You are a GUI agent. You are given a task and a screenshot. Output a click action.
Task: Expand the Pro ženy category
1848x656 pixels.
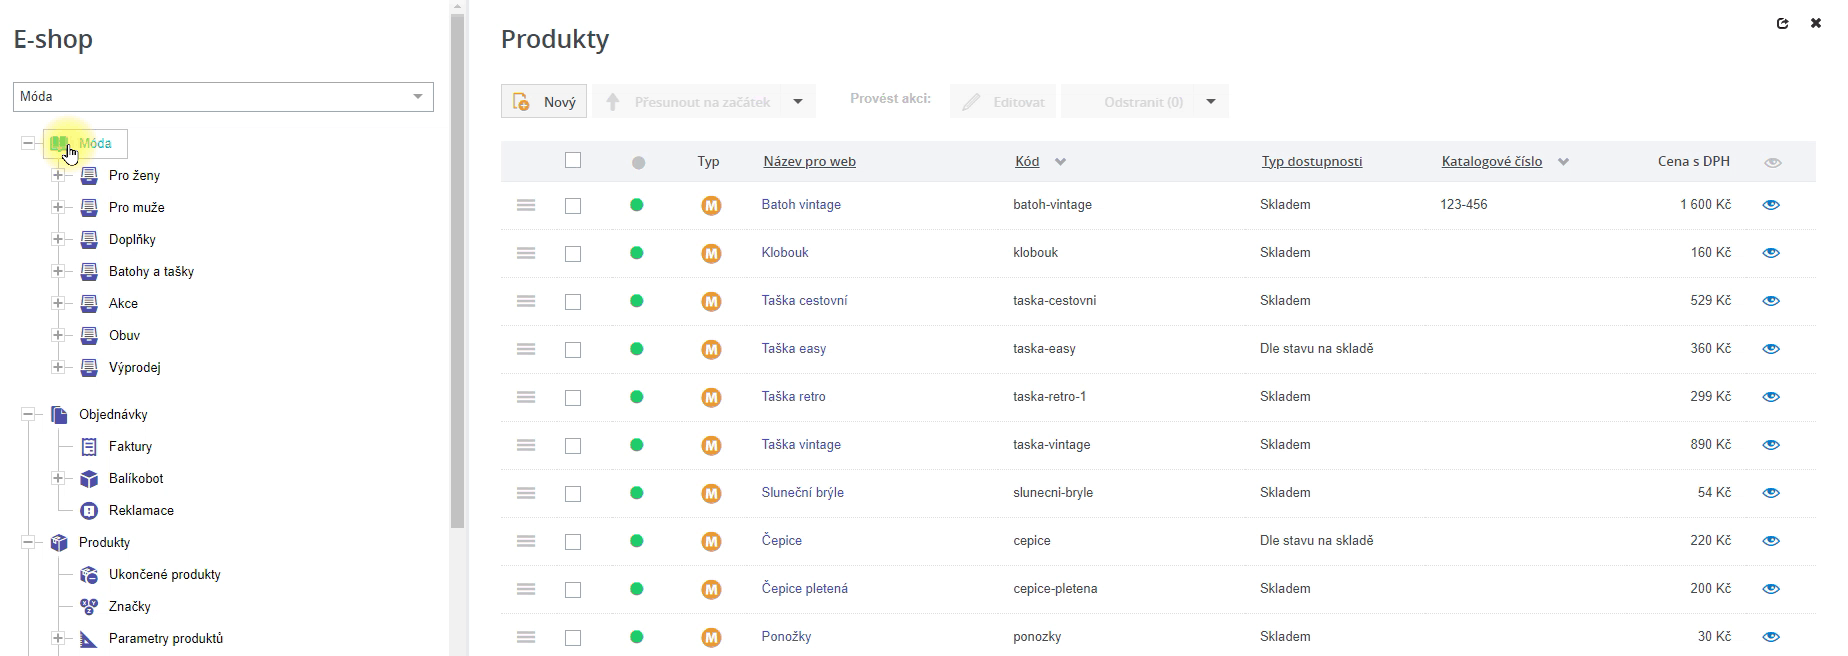58,176
